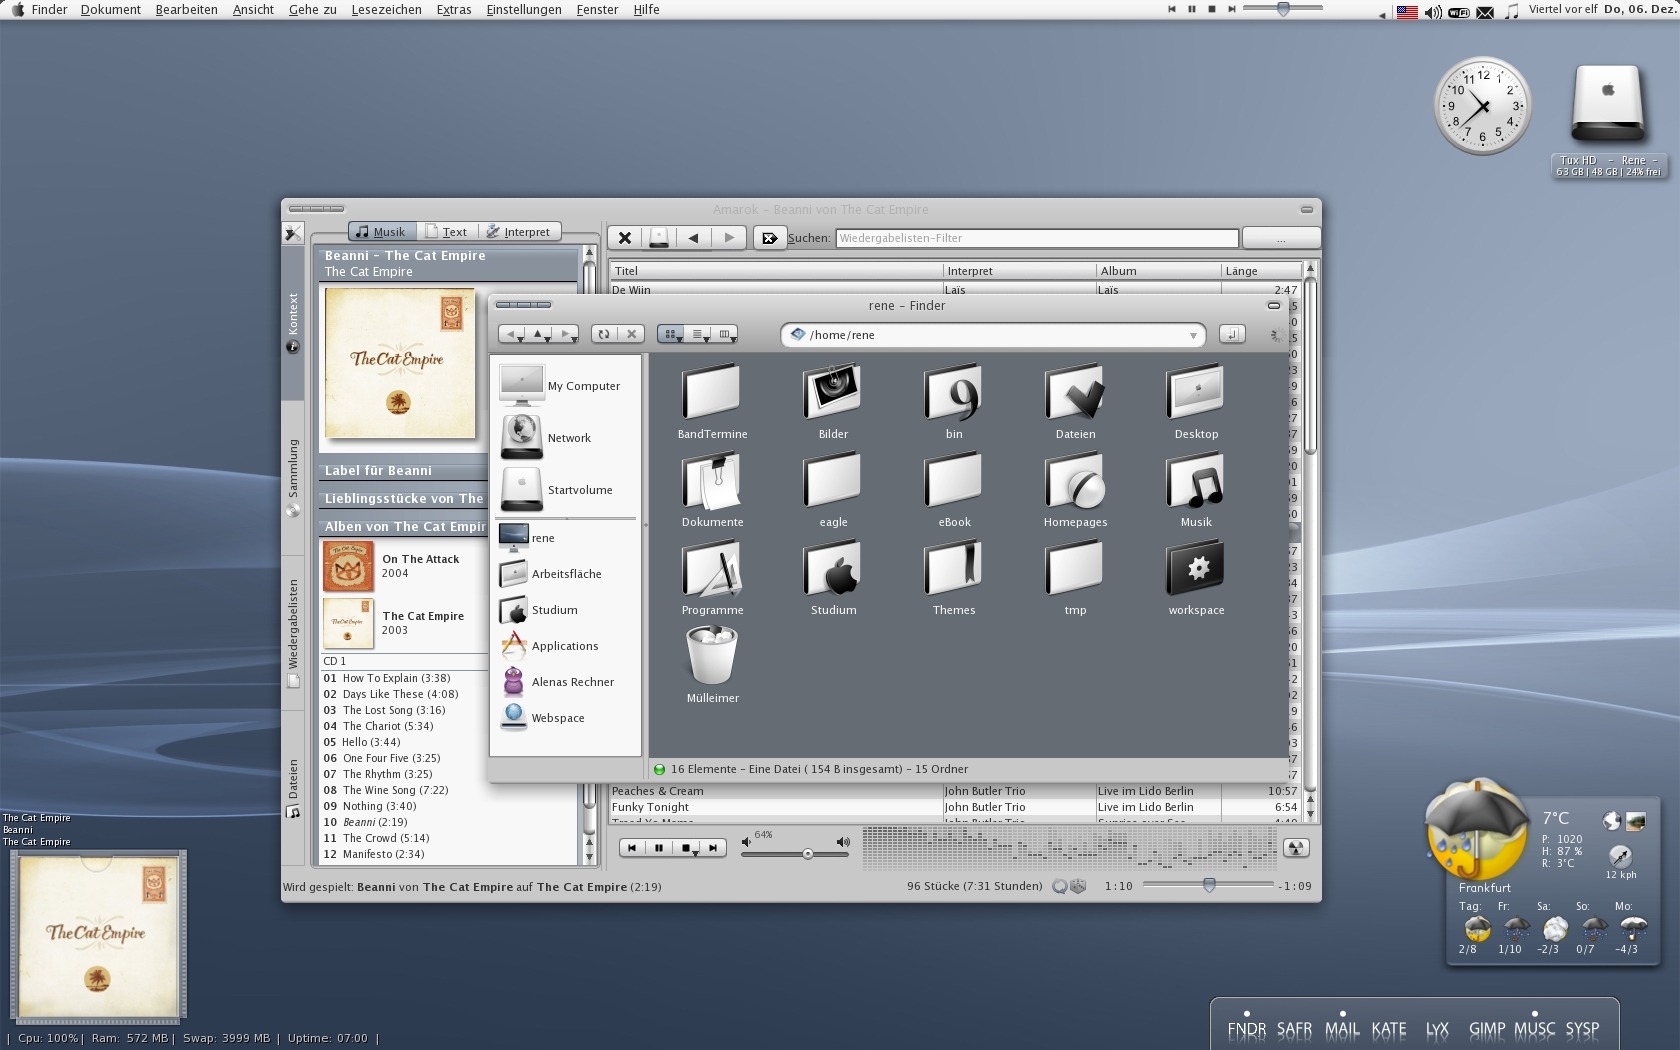Image resolution: width=1680 pixels, height=1050 pixels.
Task: Launch GIMP from bottom dock
Action: point(1486,1029)
